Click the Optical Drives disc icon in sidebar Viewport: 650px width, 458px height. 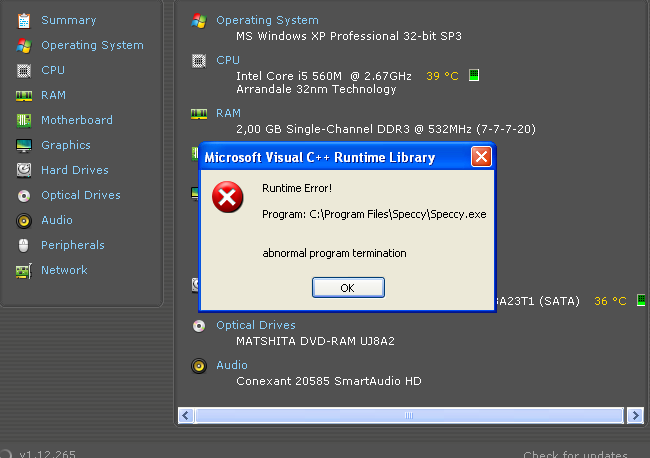24,196
